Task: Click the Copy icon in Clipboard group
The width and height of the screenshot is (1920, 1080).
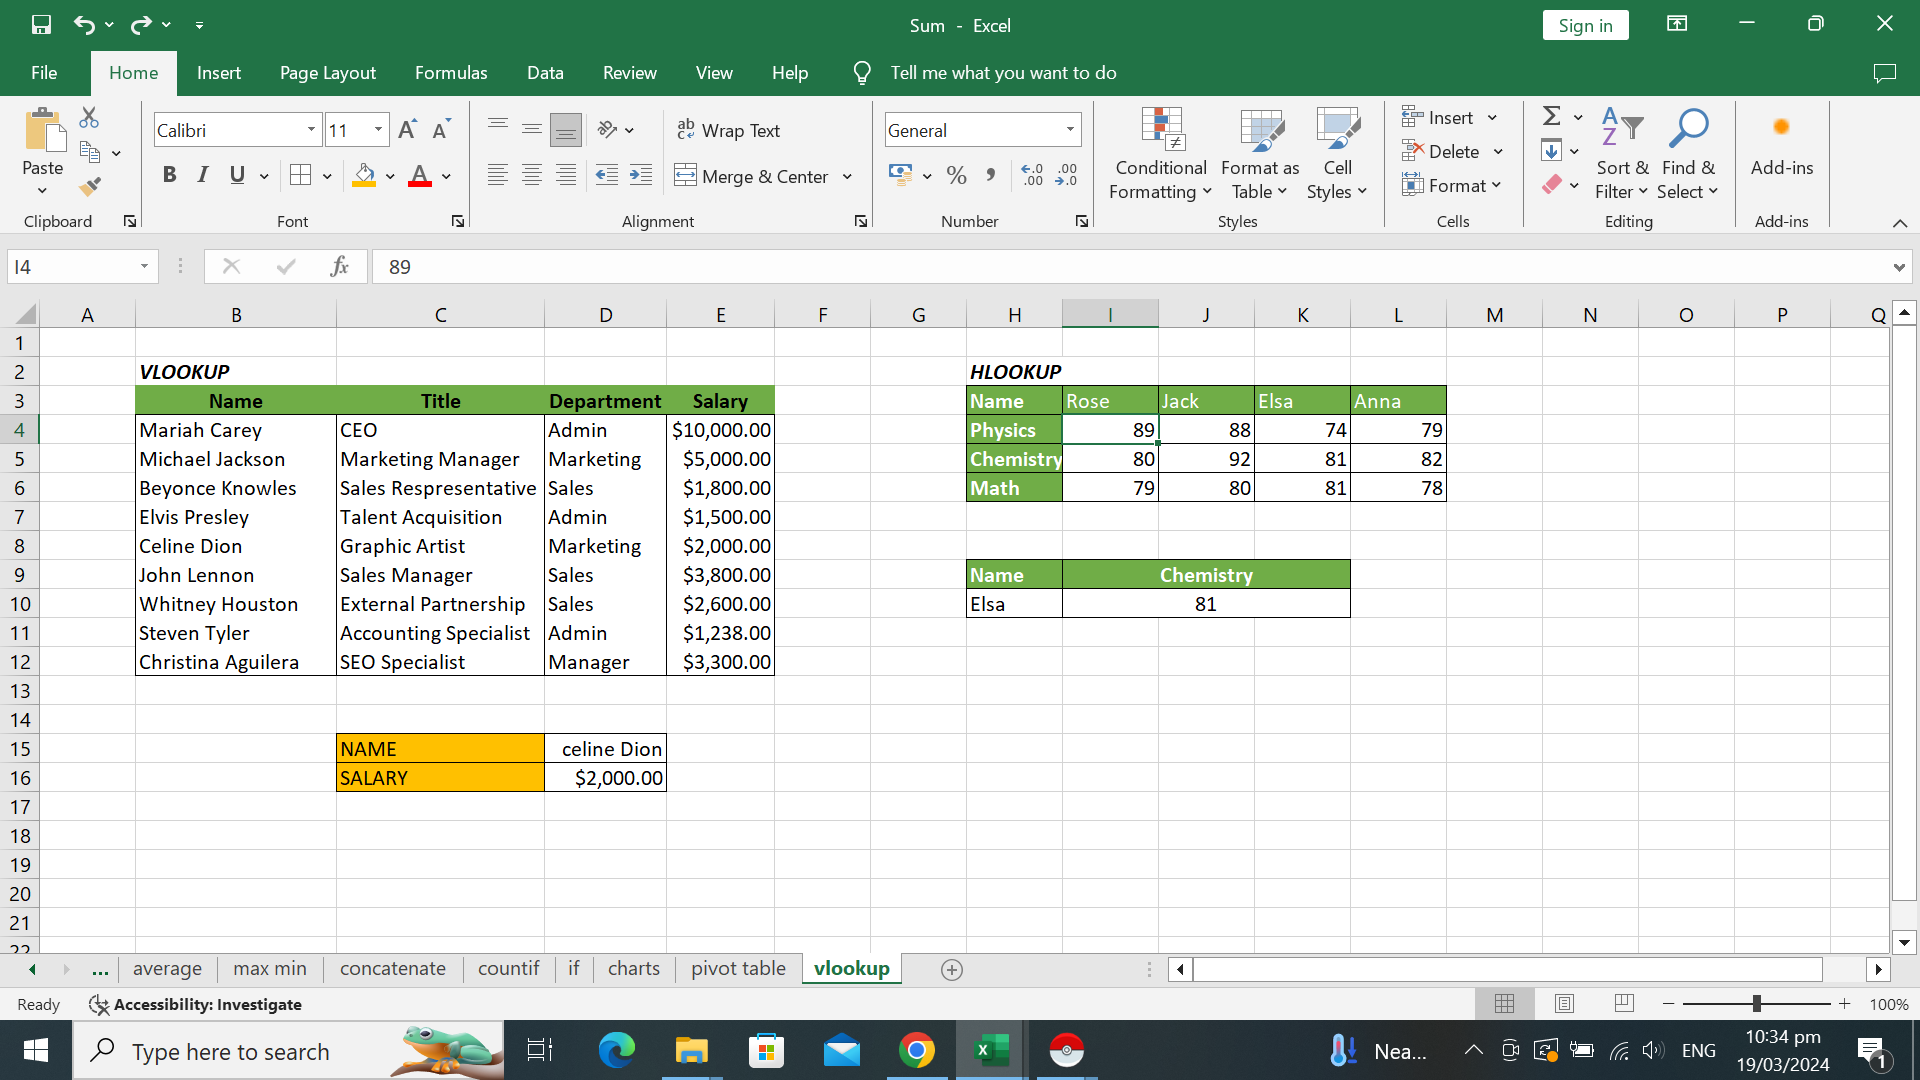Action: pyautogui.click(x=90, y=153)
